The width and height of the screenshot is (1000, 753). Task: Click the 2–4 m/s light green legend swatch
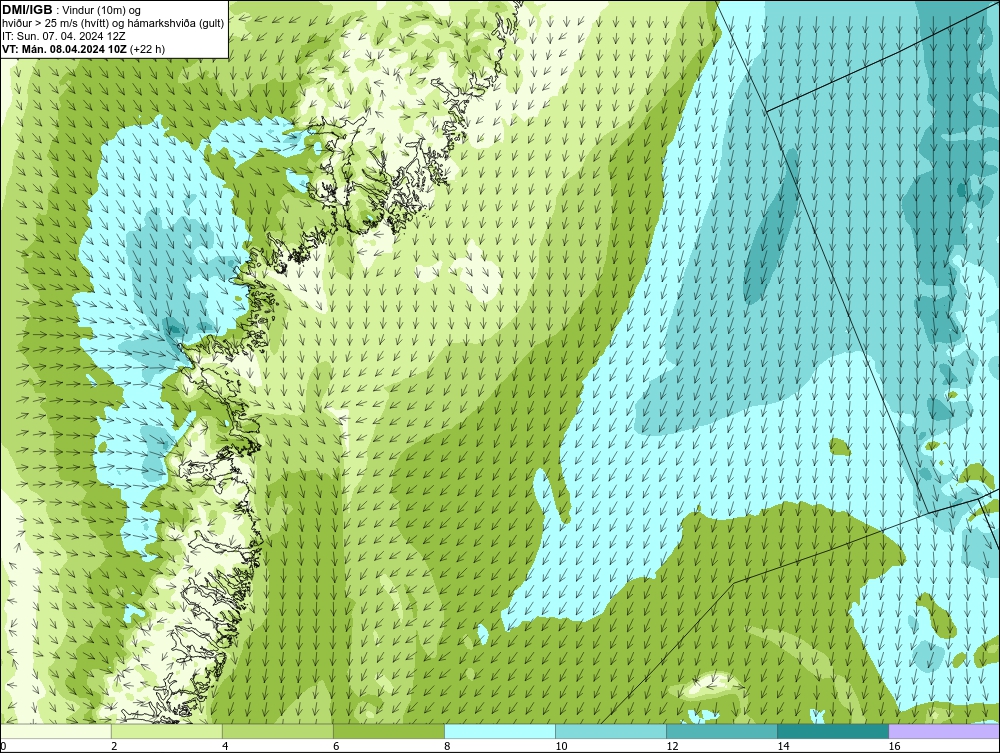pyautogui.click(x=166, y=731)
